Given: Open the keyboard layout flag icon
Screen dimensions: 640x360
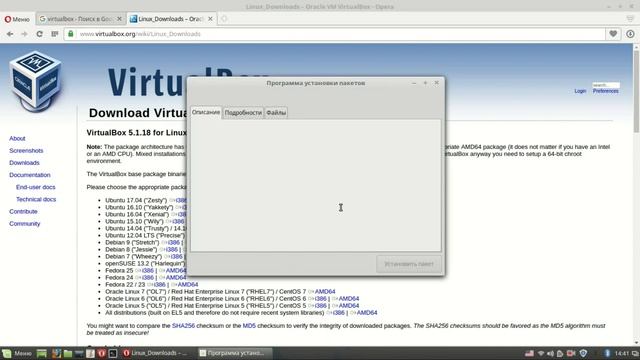Looking at the screenshot, I should [x=529, y=353].
